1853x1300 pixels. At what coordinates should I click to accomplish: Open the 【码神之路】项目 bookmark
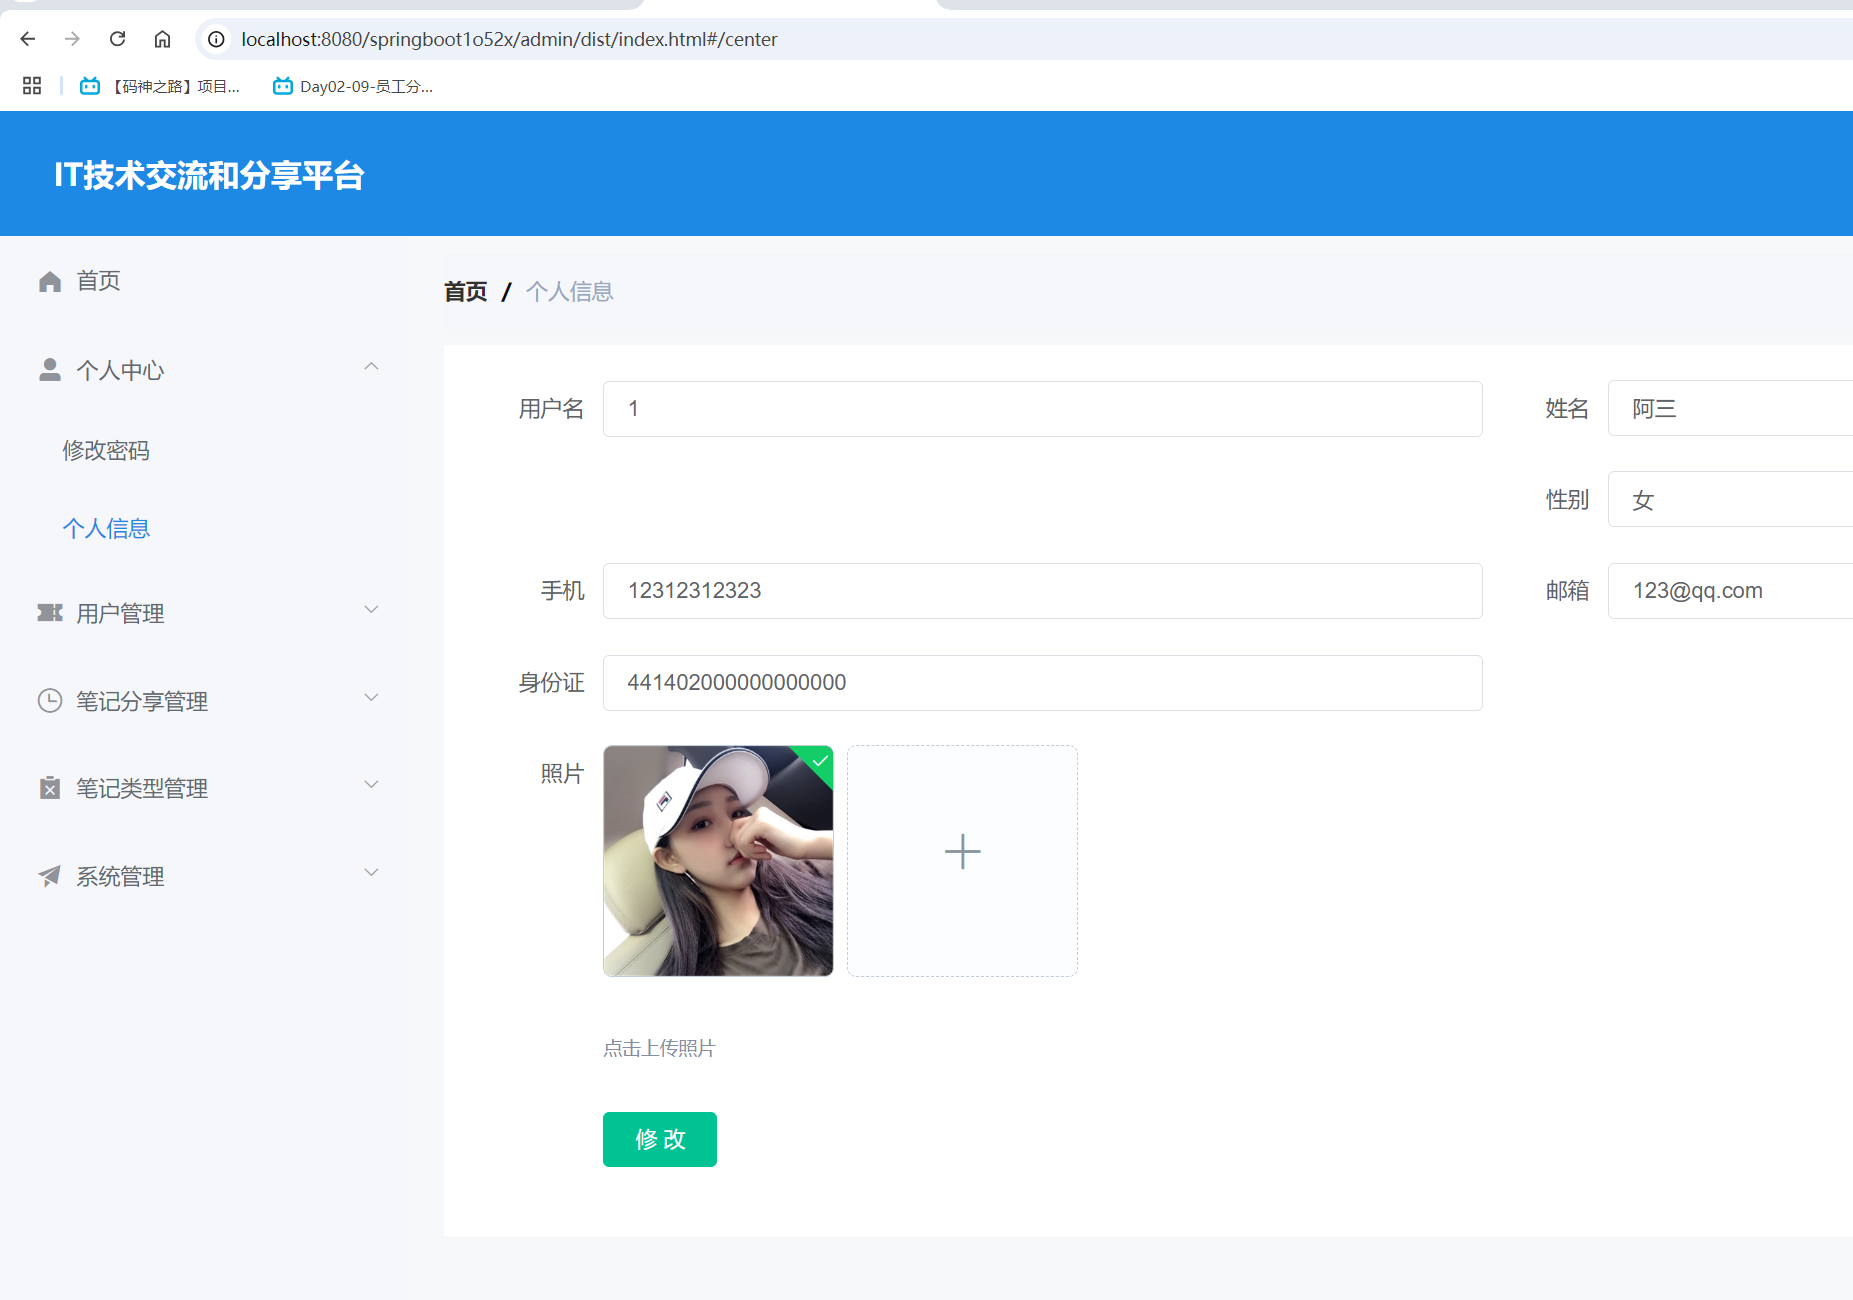coord(160,87)
